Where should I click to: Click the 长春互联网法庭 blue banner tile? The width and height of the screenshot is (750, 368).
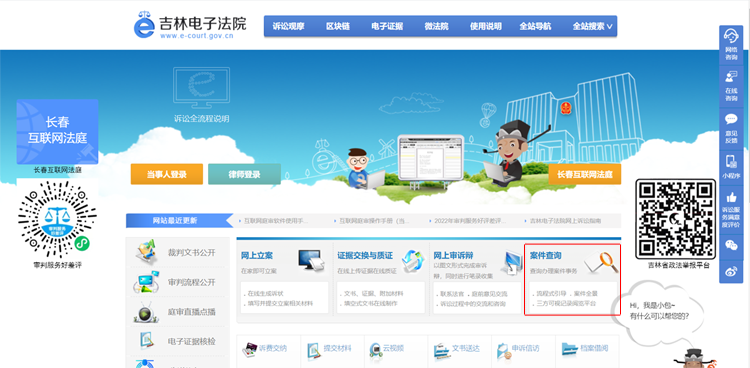(57, 132)
